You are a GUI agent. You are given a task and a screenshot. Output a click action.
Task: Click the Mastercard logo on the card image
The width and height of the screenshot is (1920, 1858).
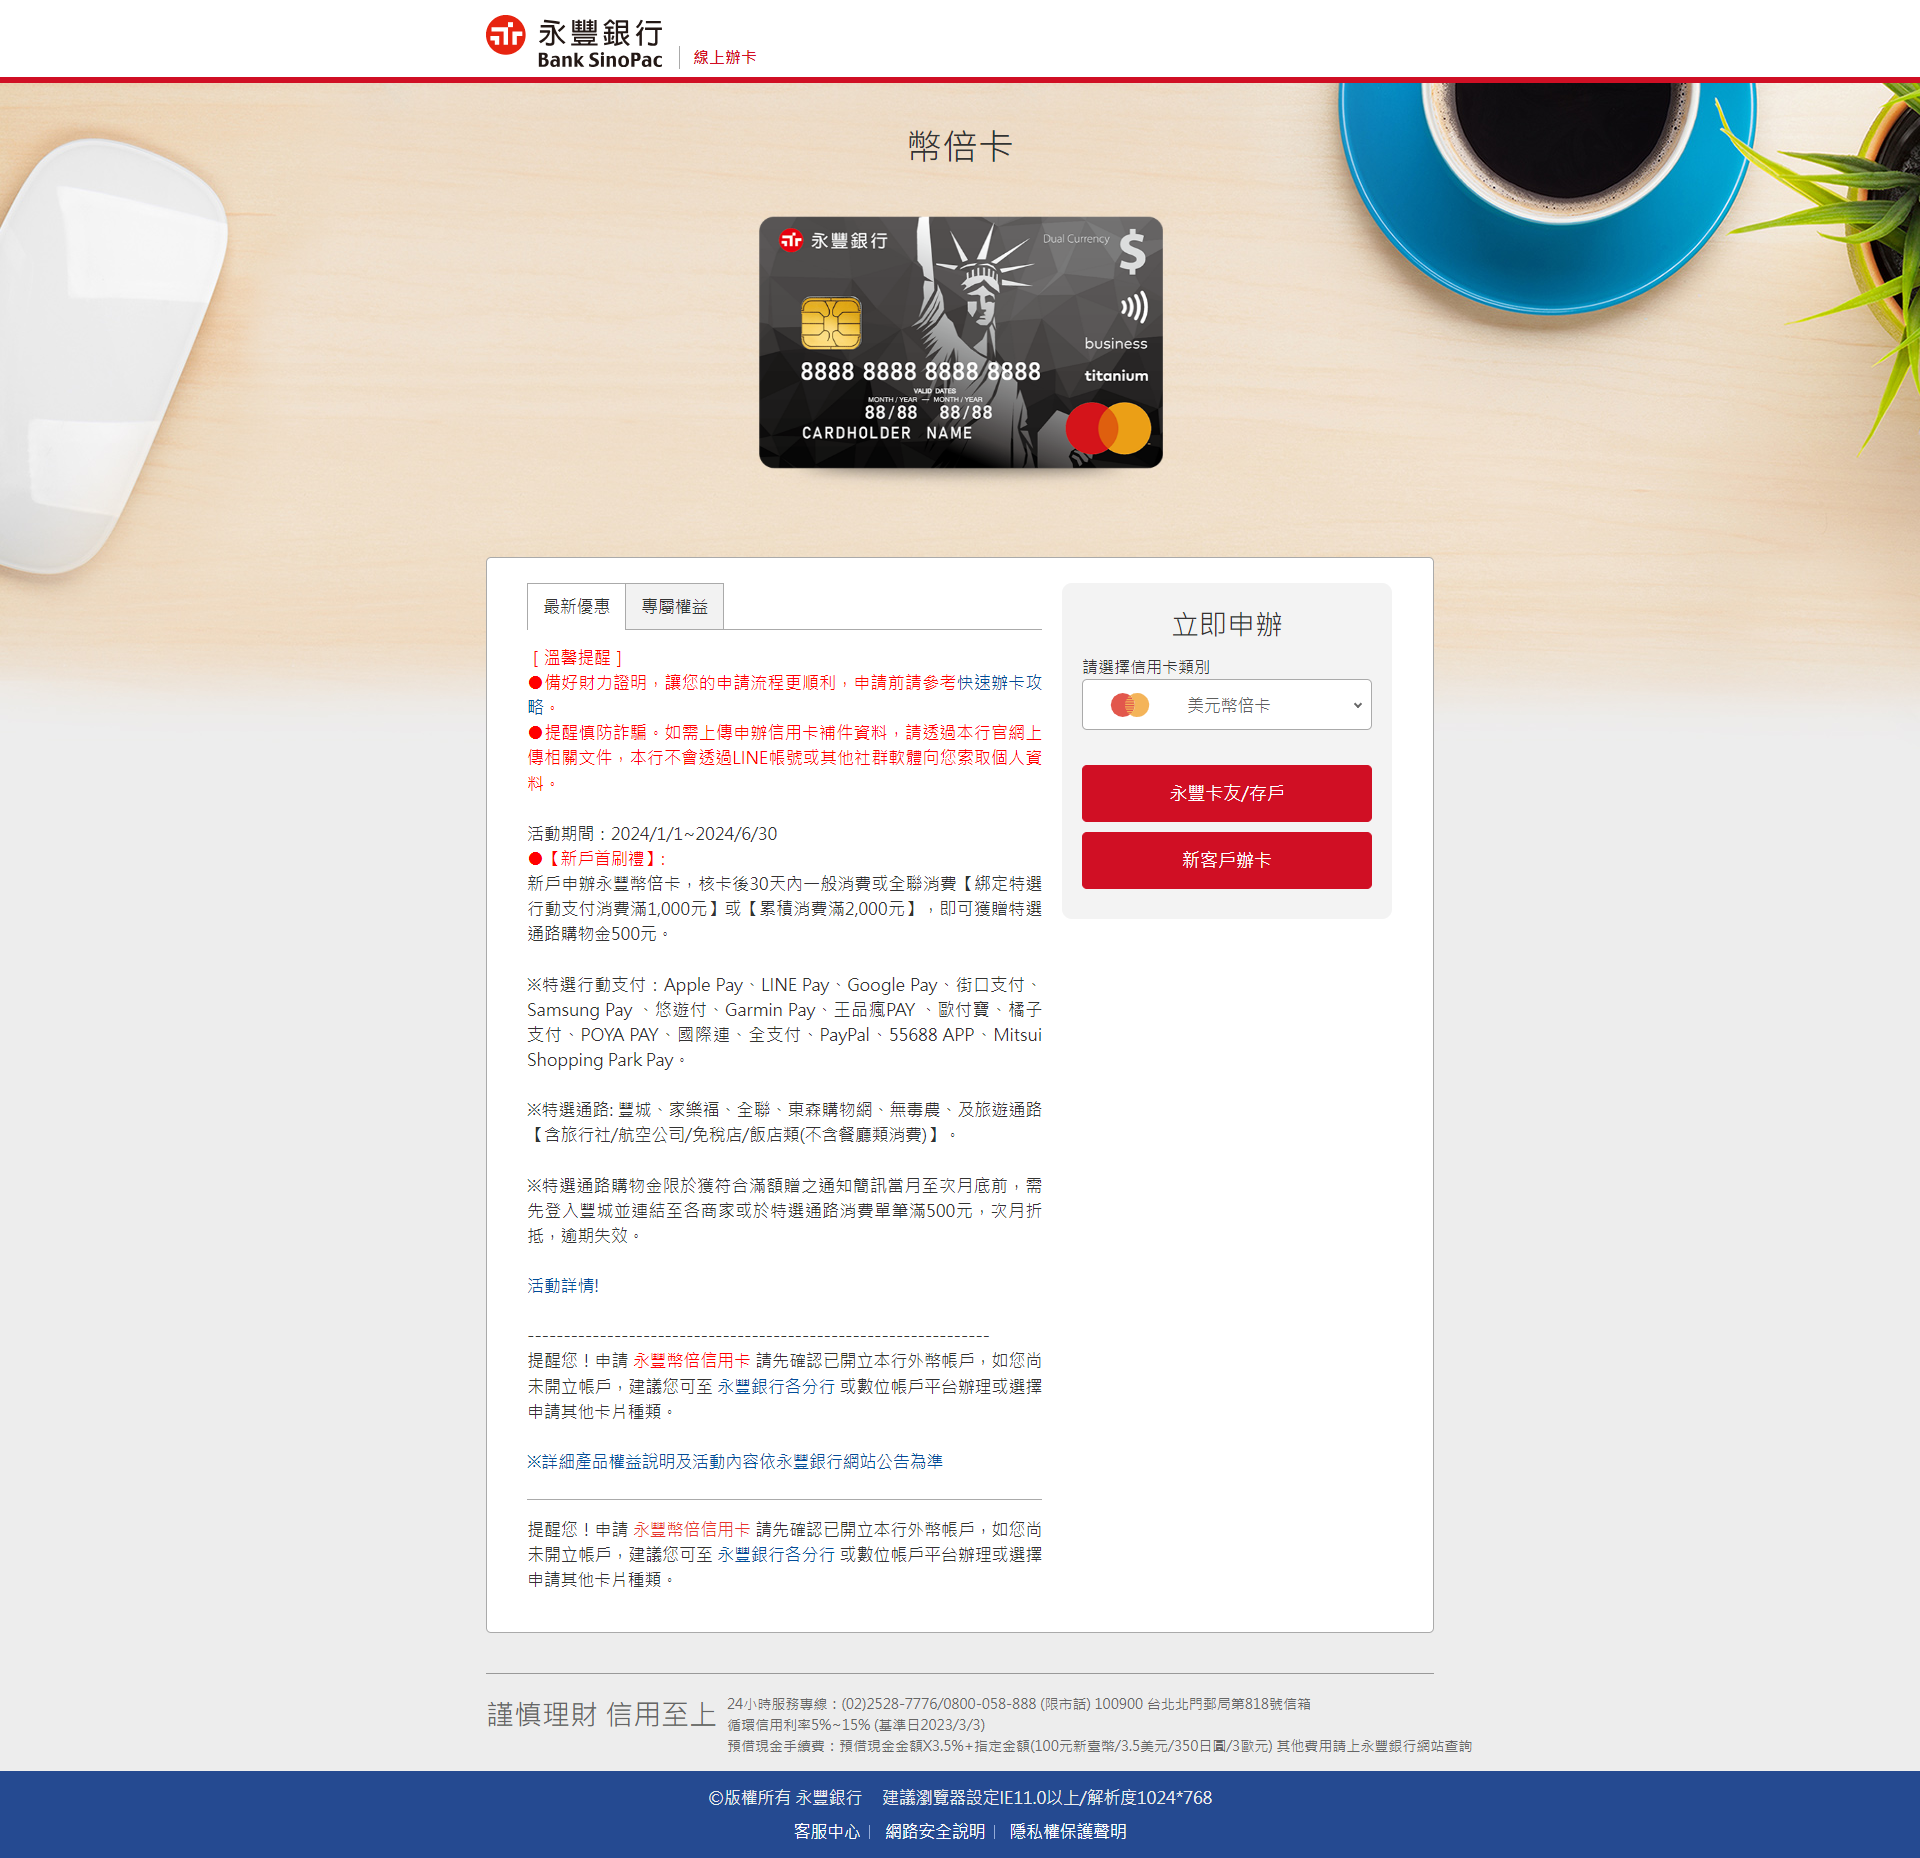[1108, 428]
